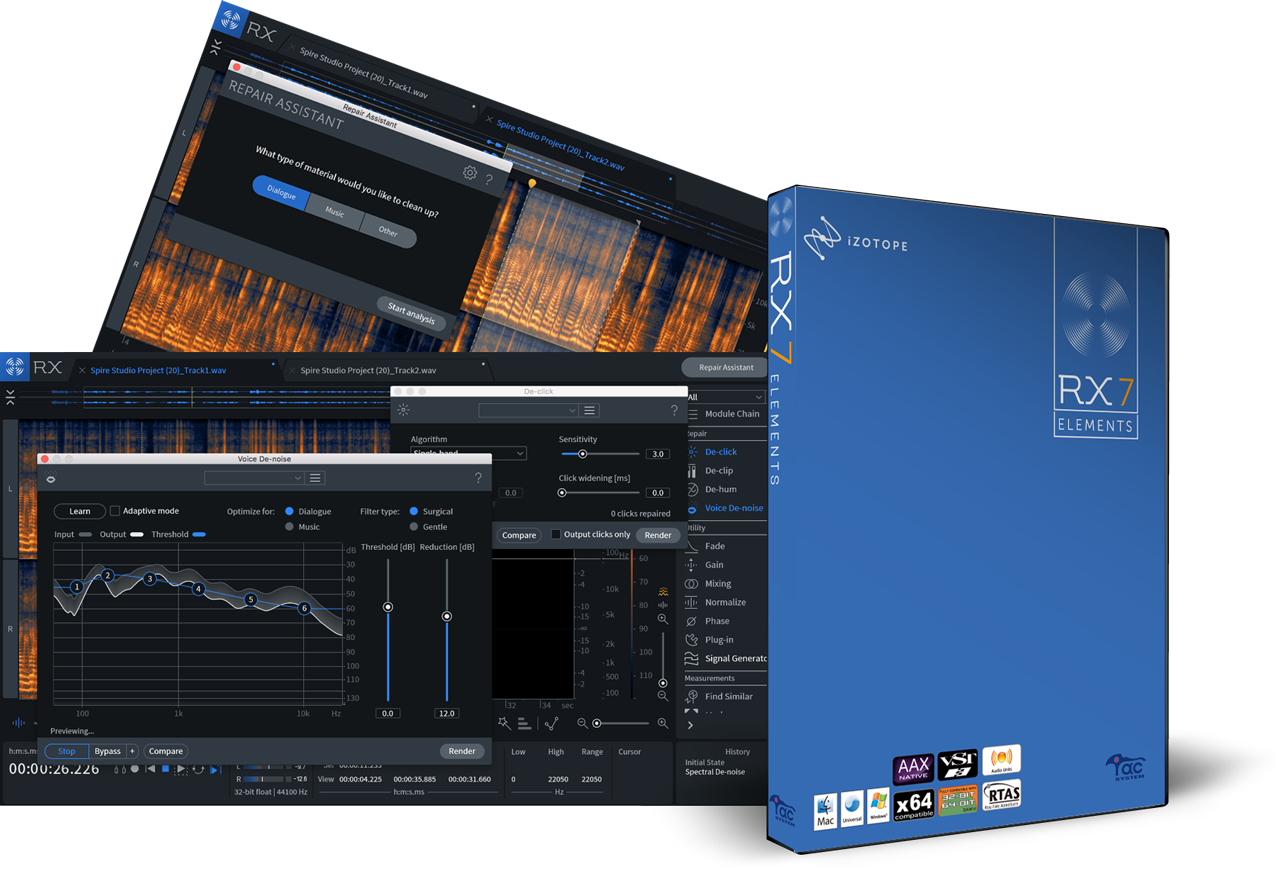Open De-click module in the Repair list
This screenshot has width=1280, height=870.
point(720,452)
